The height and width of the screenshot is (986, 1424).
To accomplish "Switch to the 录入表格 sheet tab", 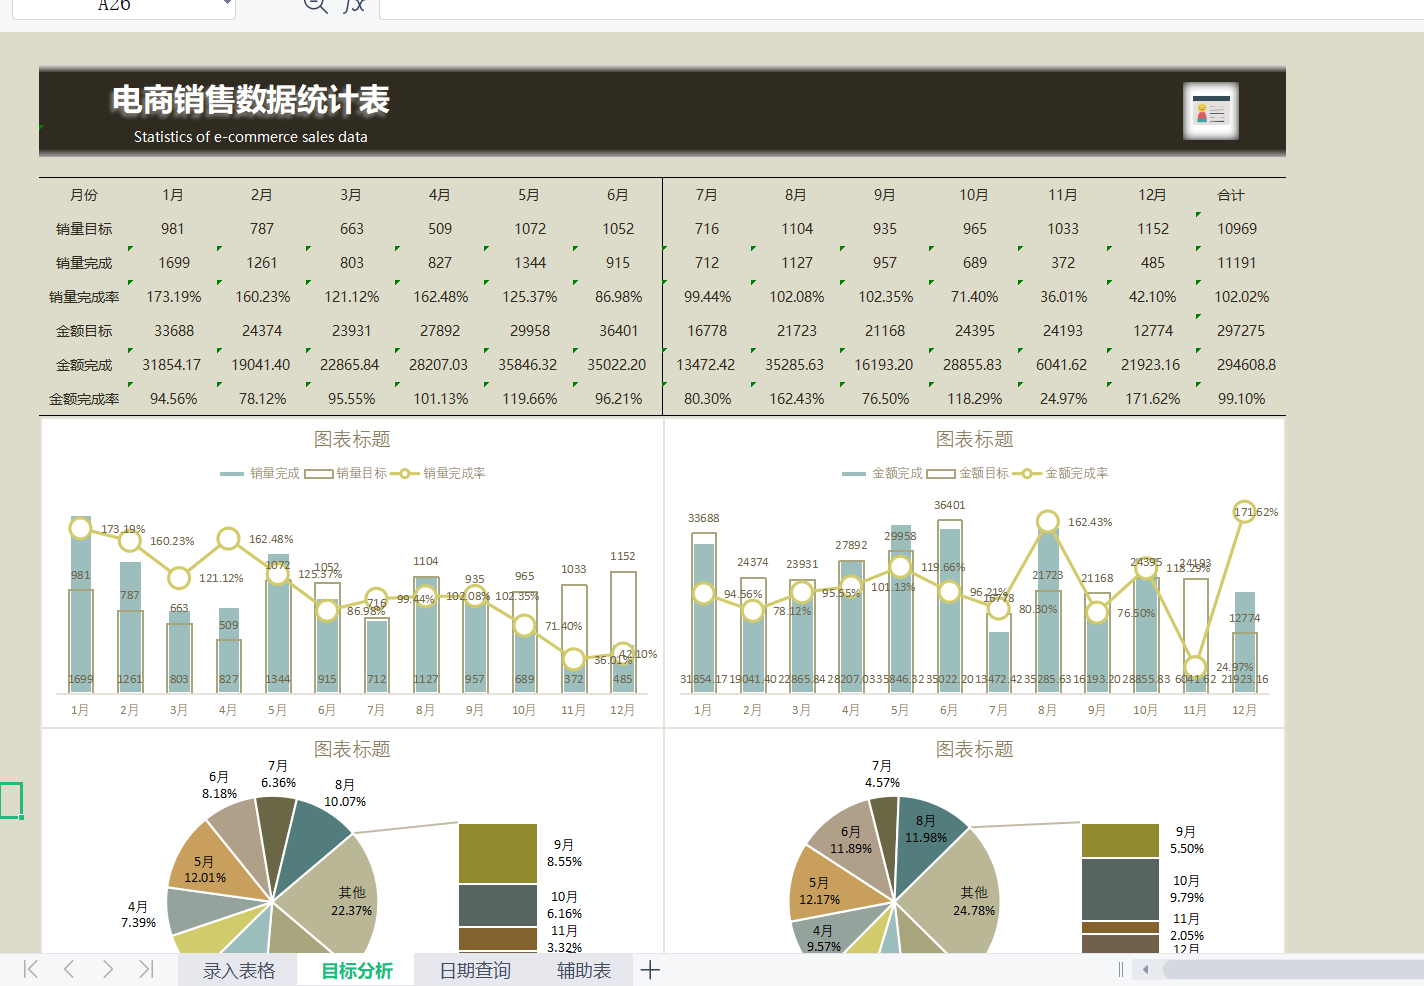I will (x=239, y=970).
